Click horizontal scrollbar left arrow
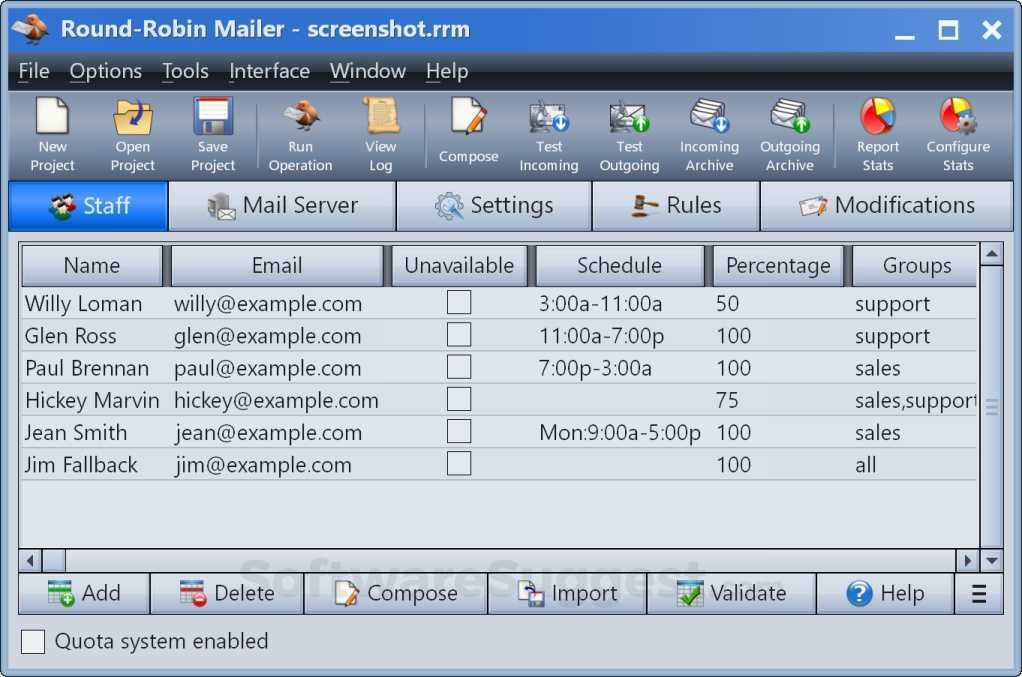Screen dimensions: 1022x677 point(30,560)
